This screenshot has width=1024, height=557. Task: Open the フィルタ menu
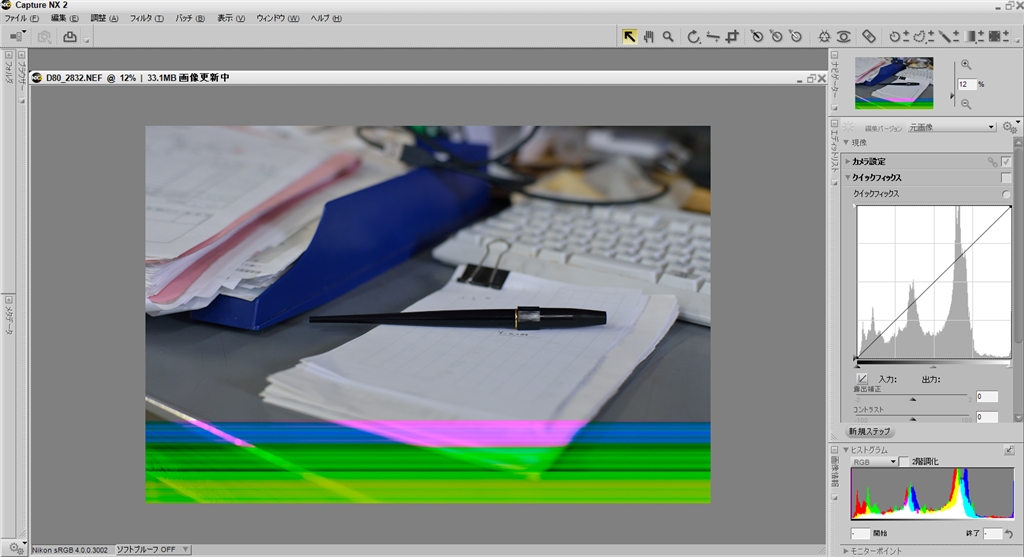[146, 18]
